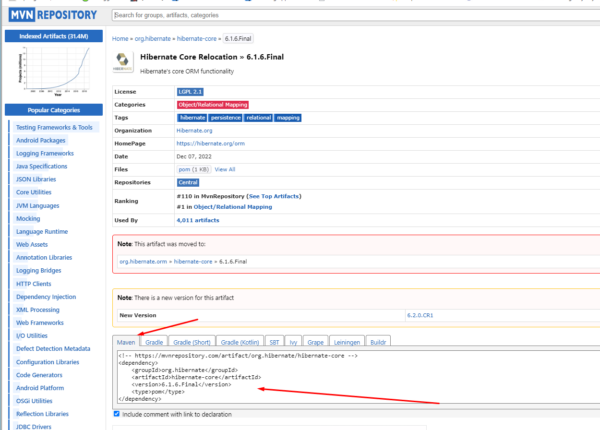Open Language Runtime category
The height and width of the screenshot is (430, 600).
[42, 232]
